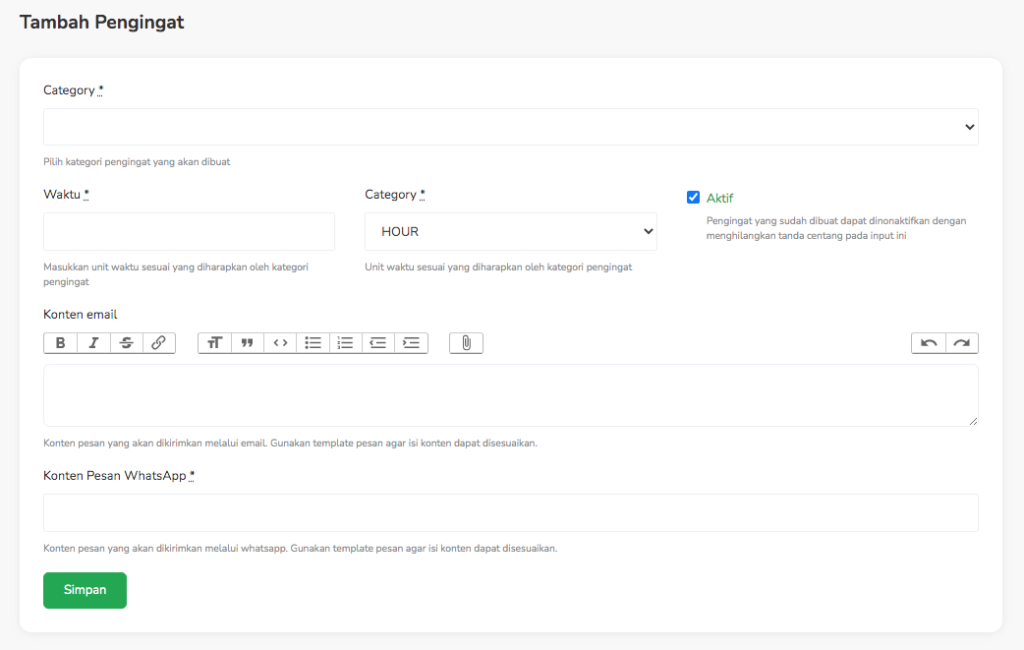Open the top Category dropdown
1024x650 pixels.
tap(510, 127)
